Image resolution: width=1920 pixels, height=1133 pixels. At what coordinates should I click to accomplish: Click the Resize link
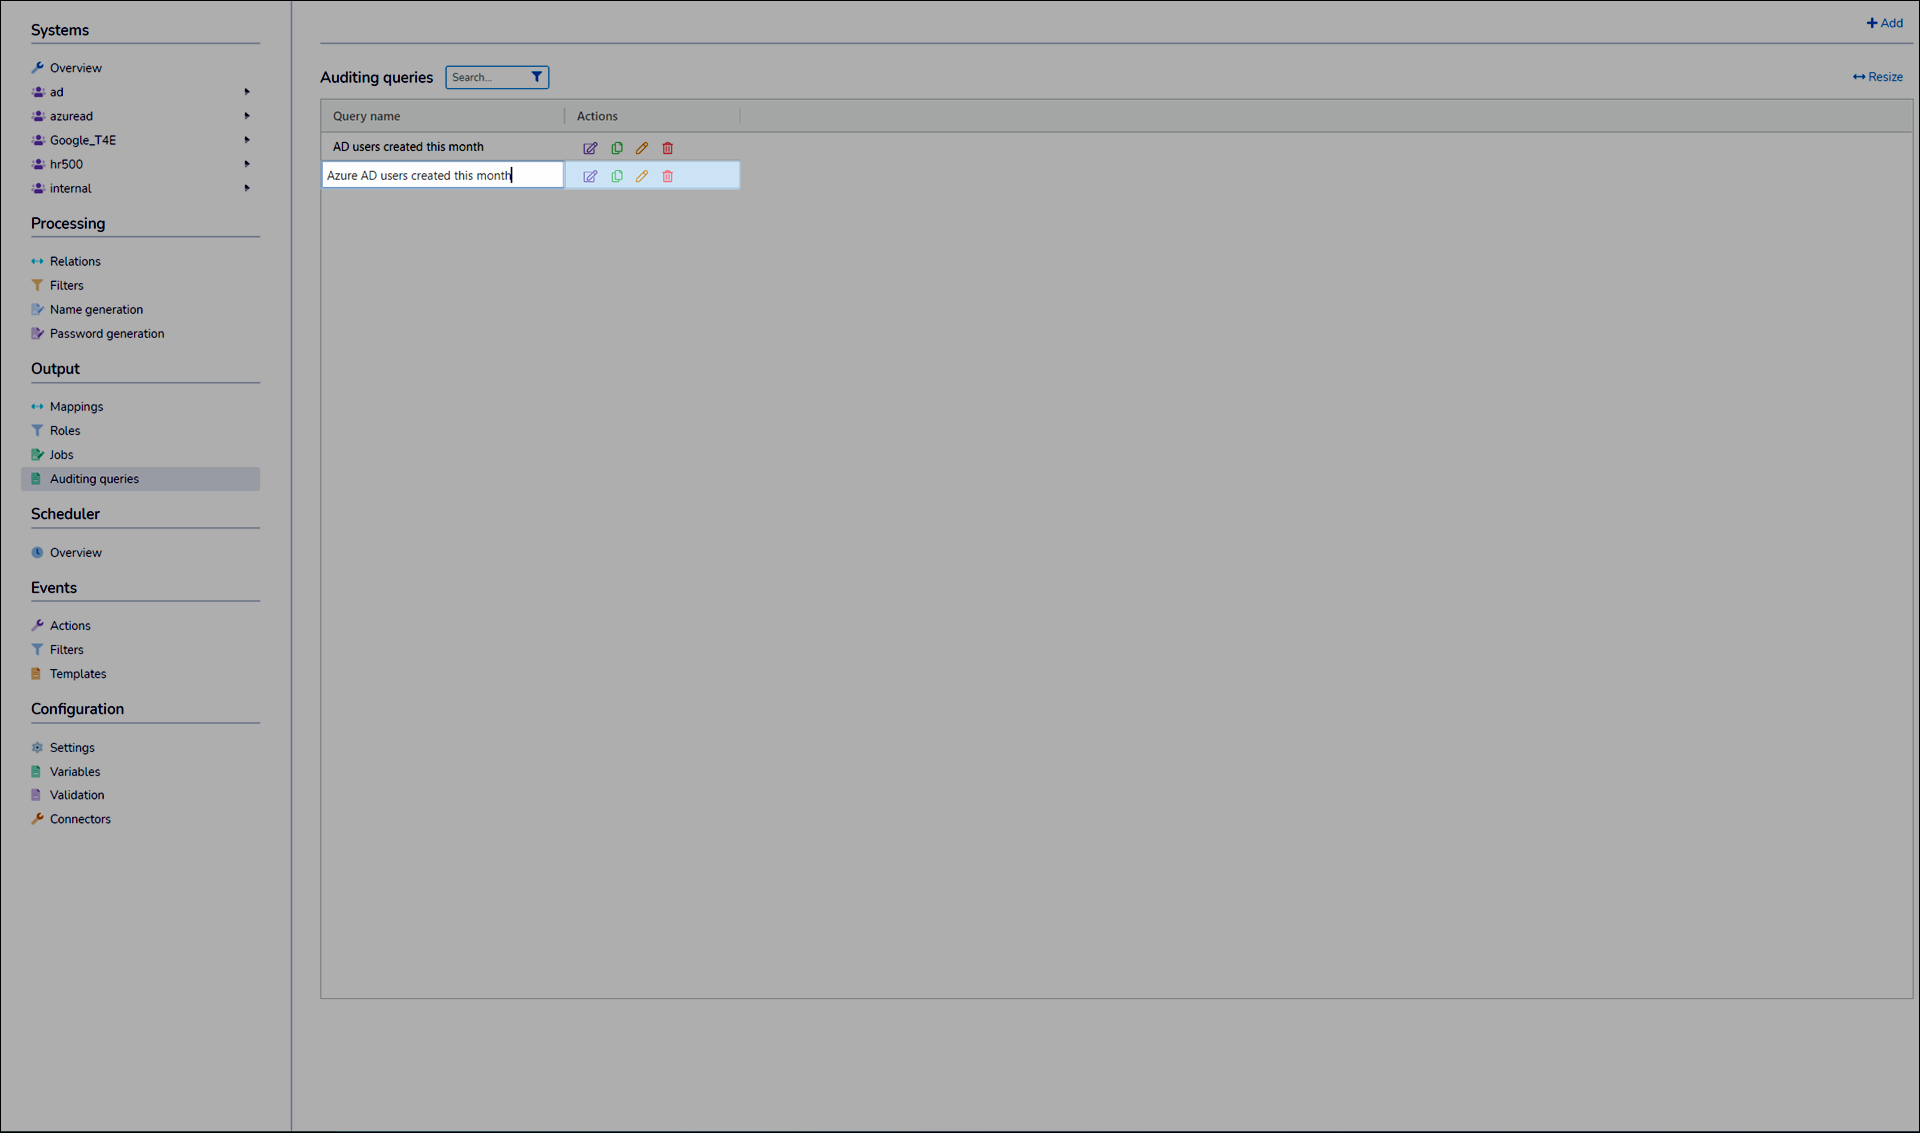pos(1877,76)
